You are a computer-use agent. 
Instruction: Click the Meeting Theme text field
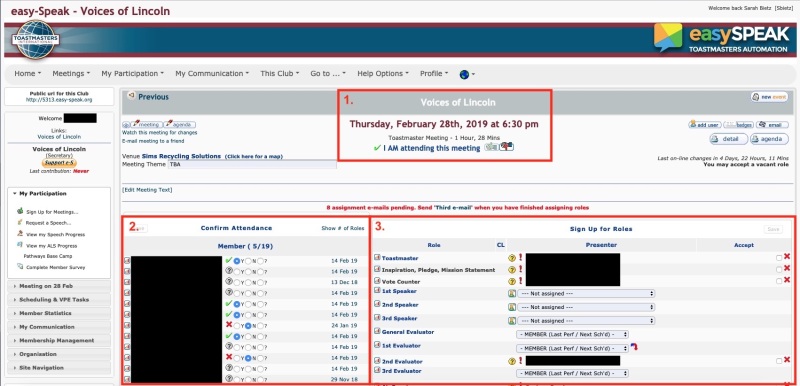click(x=252, y=165)
